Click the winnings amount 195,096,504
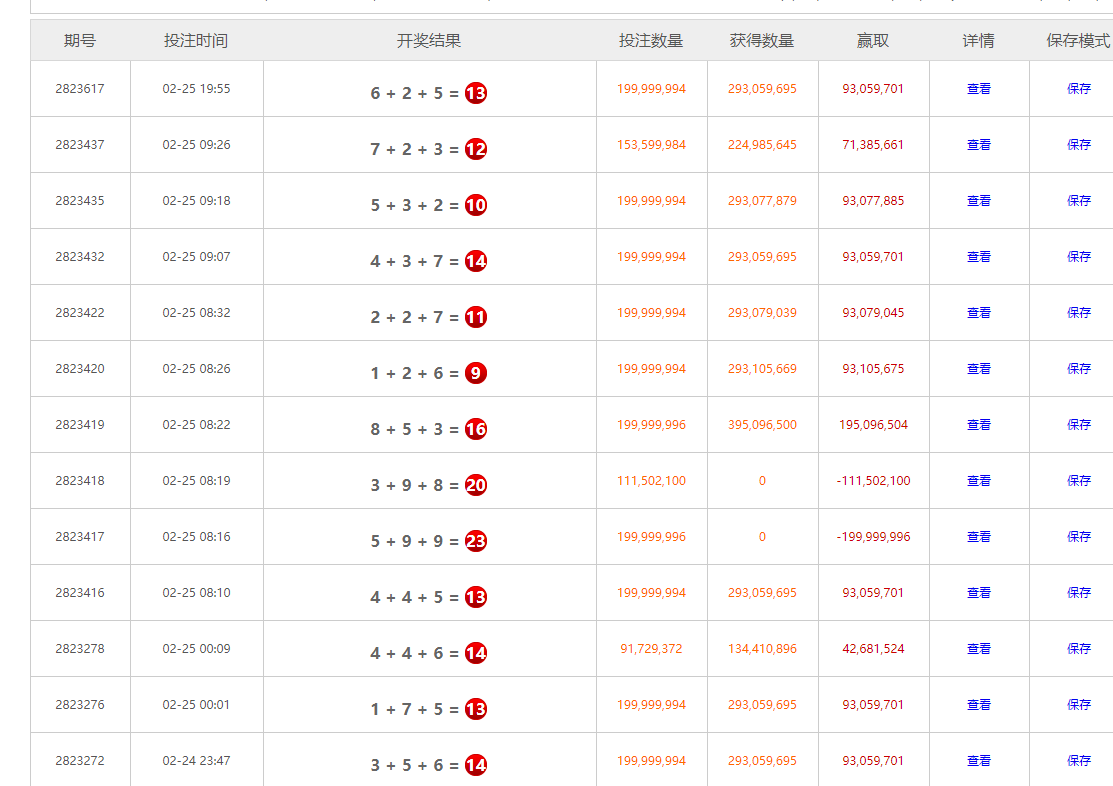Viewport: 1113px width, 786px height. [873, 425]
